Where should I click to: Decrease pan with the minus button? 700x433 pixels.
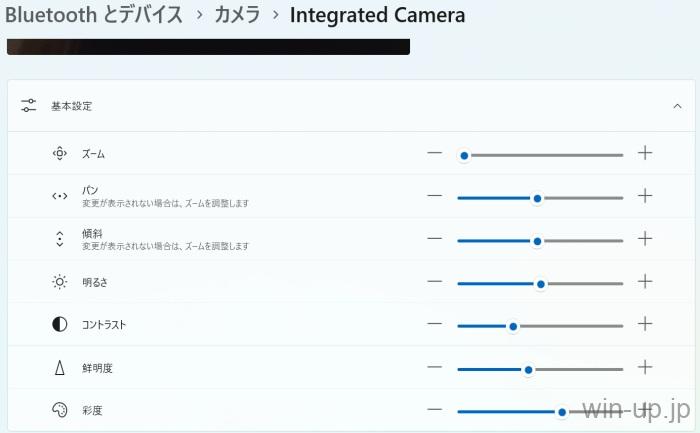(x=434, y=196)
